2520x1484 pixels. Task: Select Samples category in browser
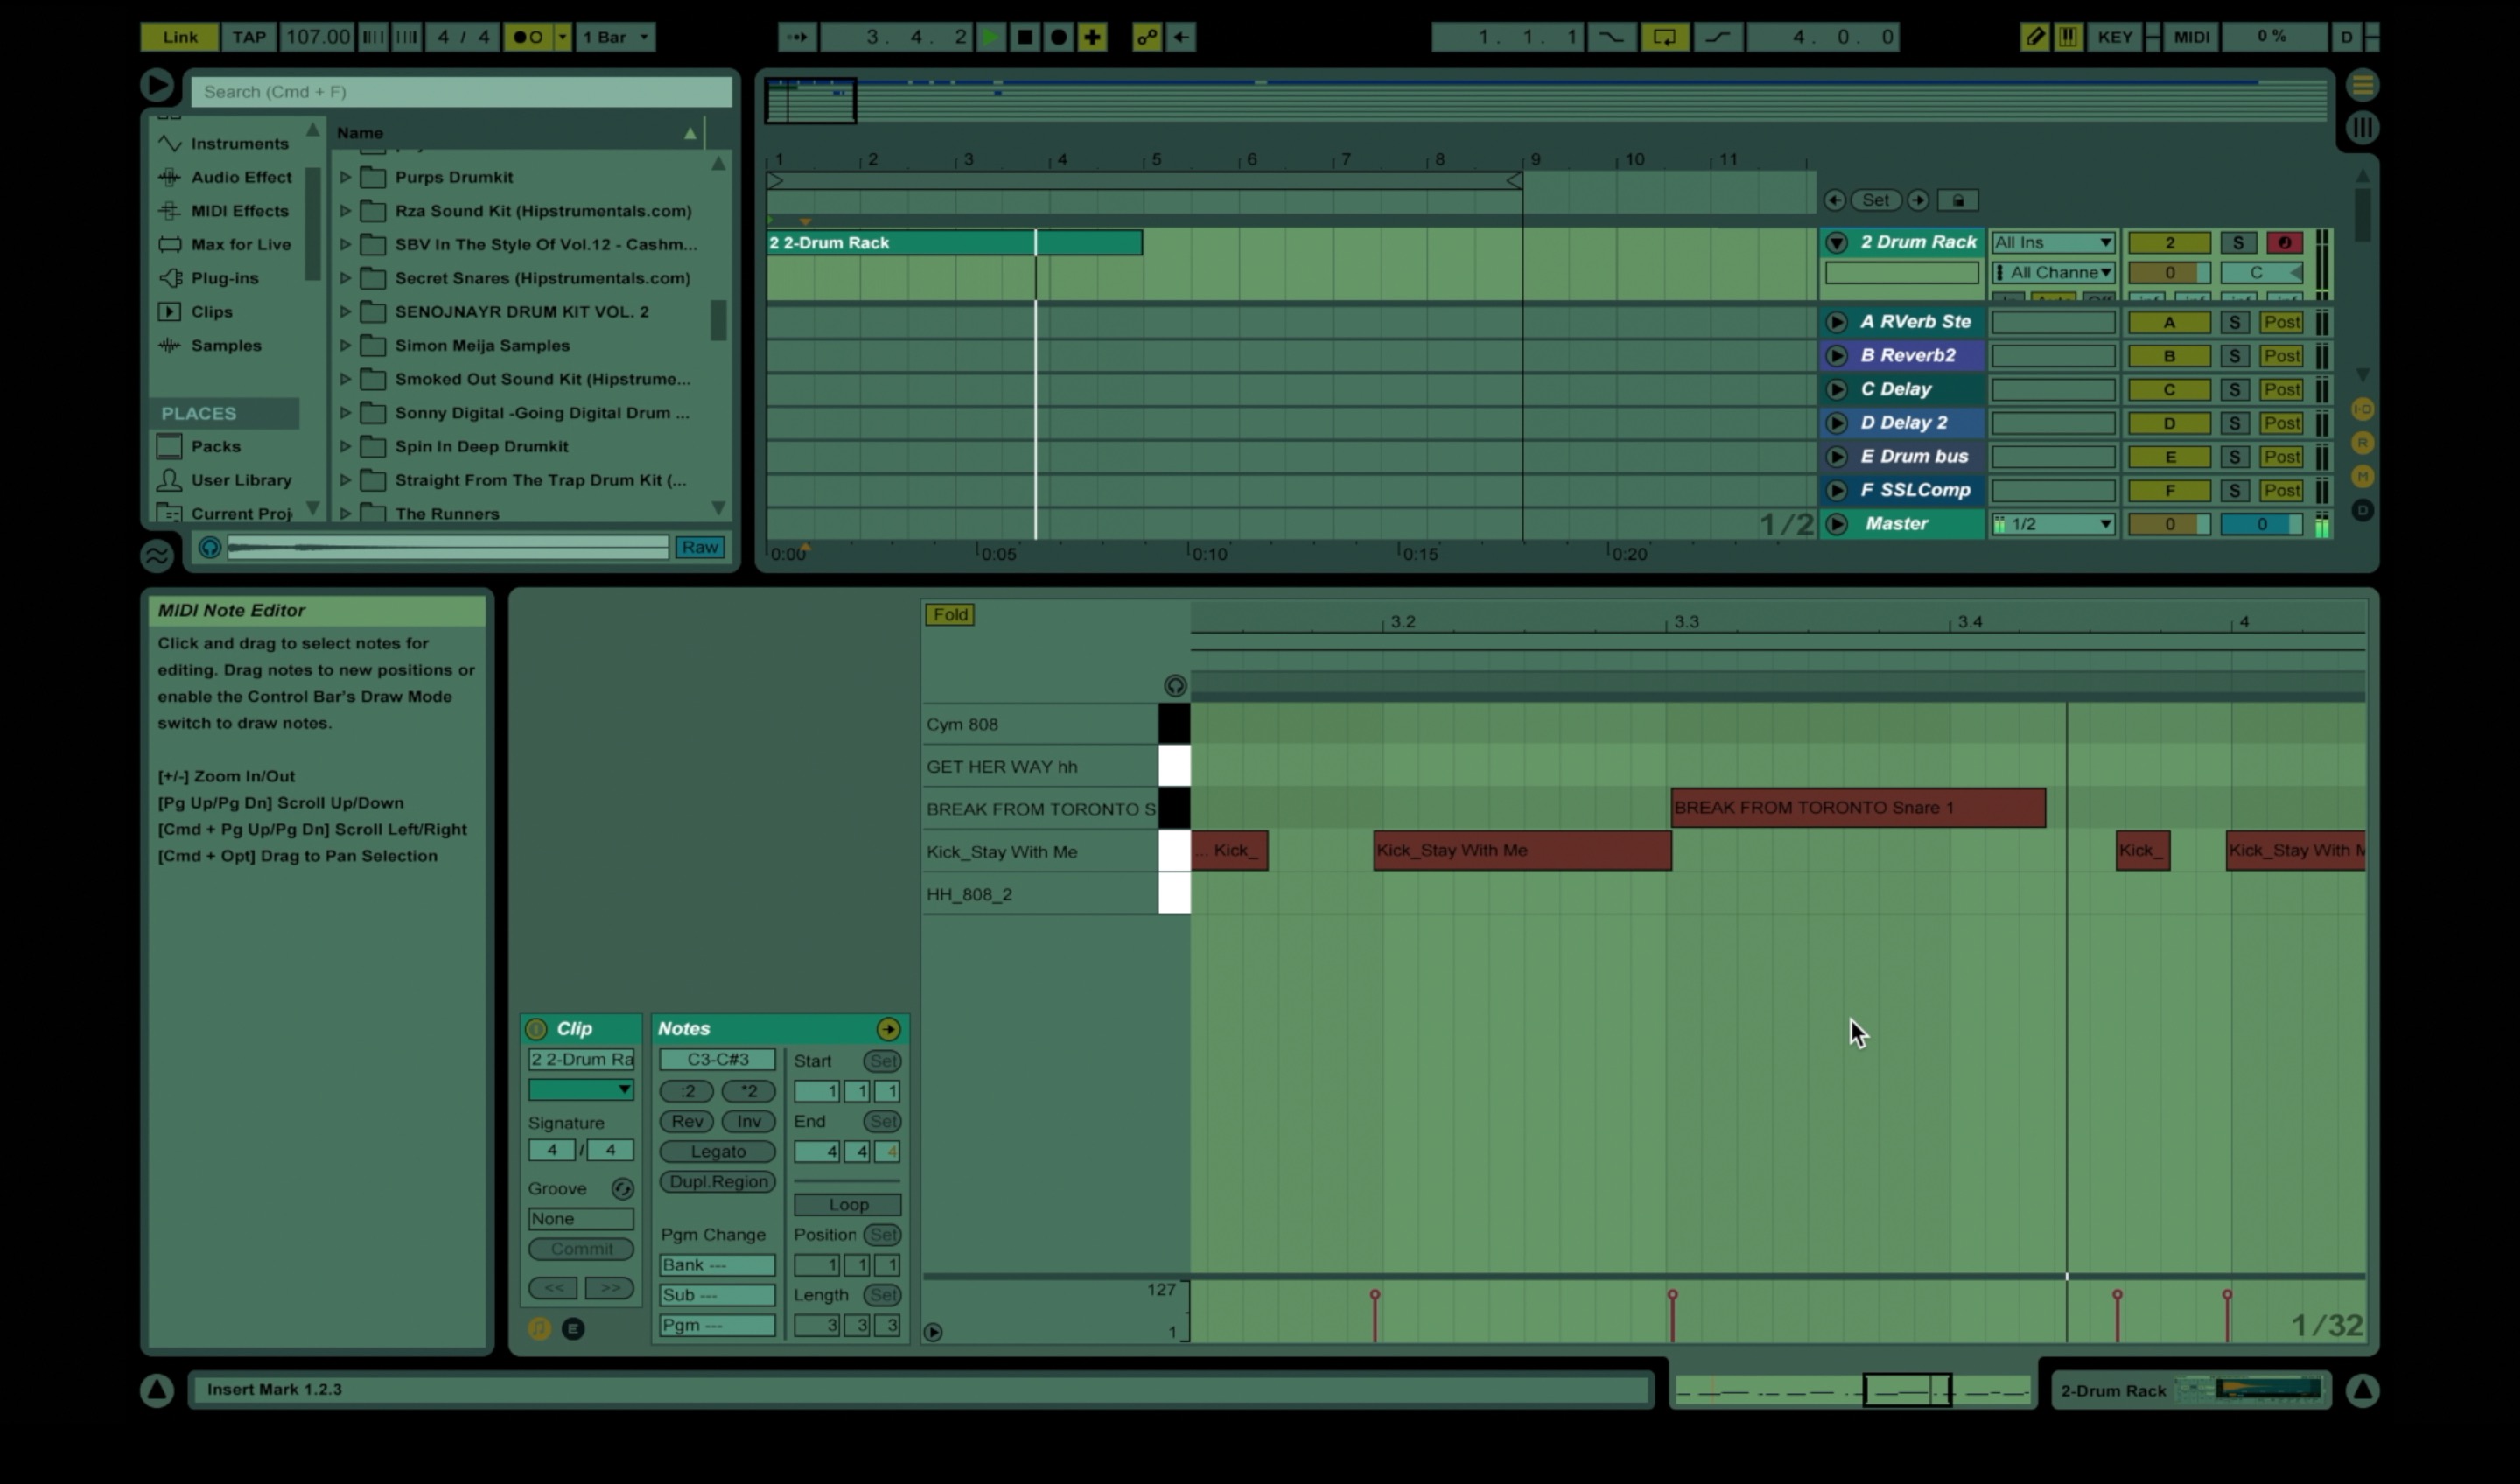tap(226, 345)
